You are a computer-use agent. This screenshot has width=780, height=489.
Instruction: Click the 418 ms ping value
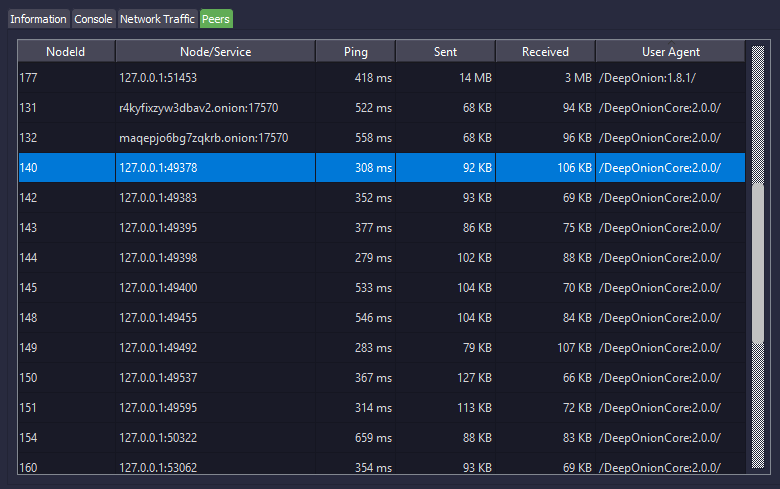point(356,78)
